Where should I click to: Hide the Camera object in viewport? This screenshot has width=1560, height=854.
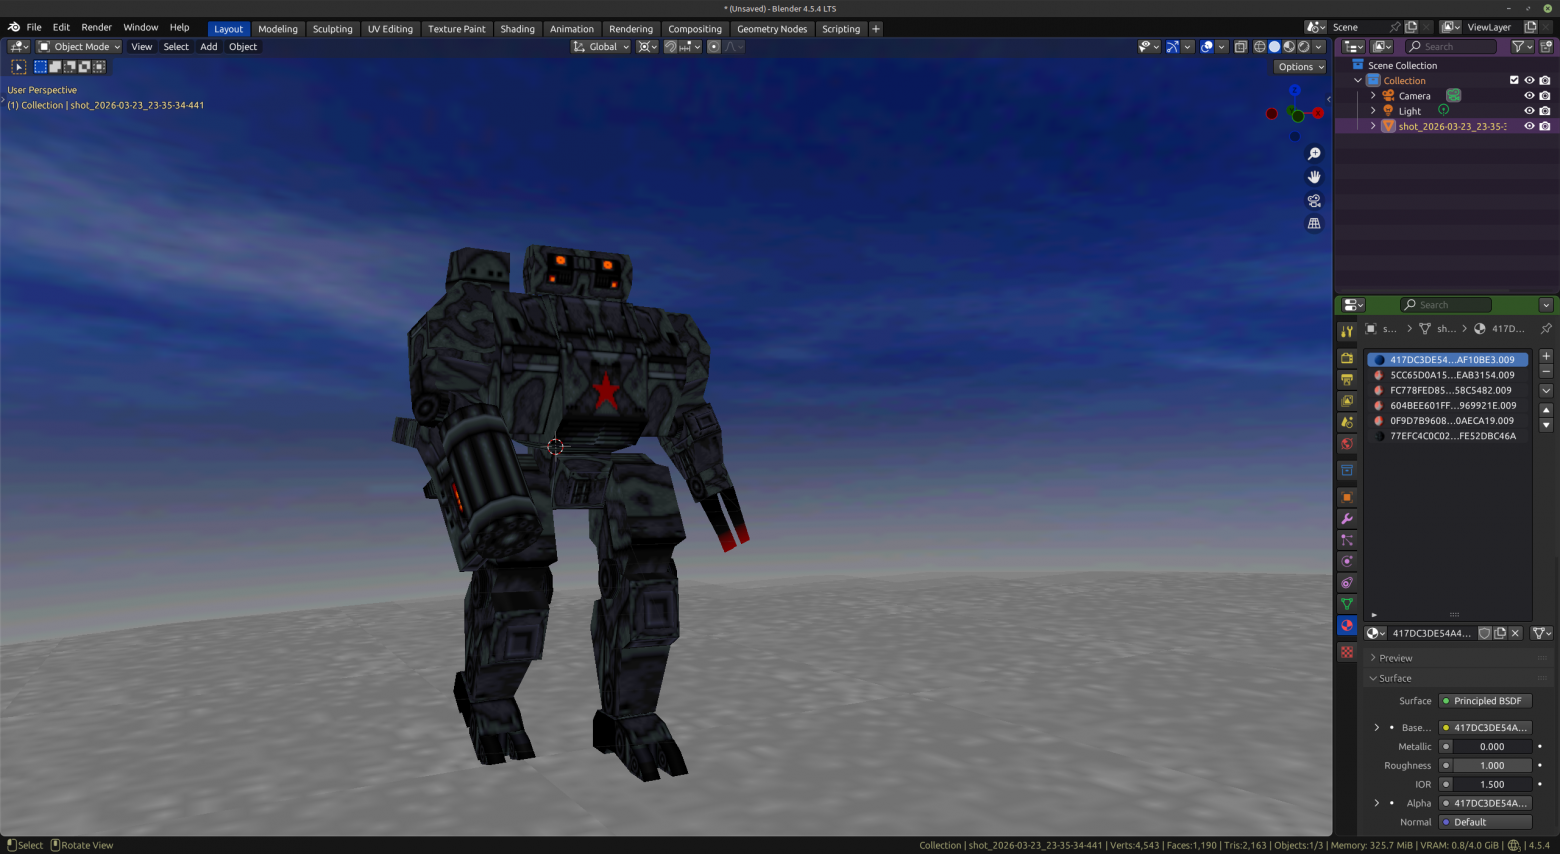tap(1529, 96)
